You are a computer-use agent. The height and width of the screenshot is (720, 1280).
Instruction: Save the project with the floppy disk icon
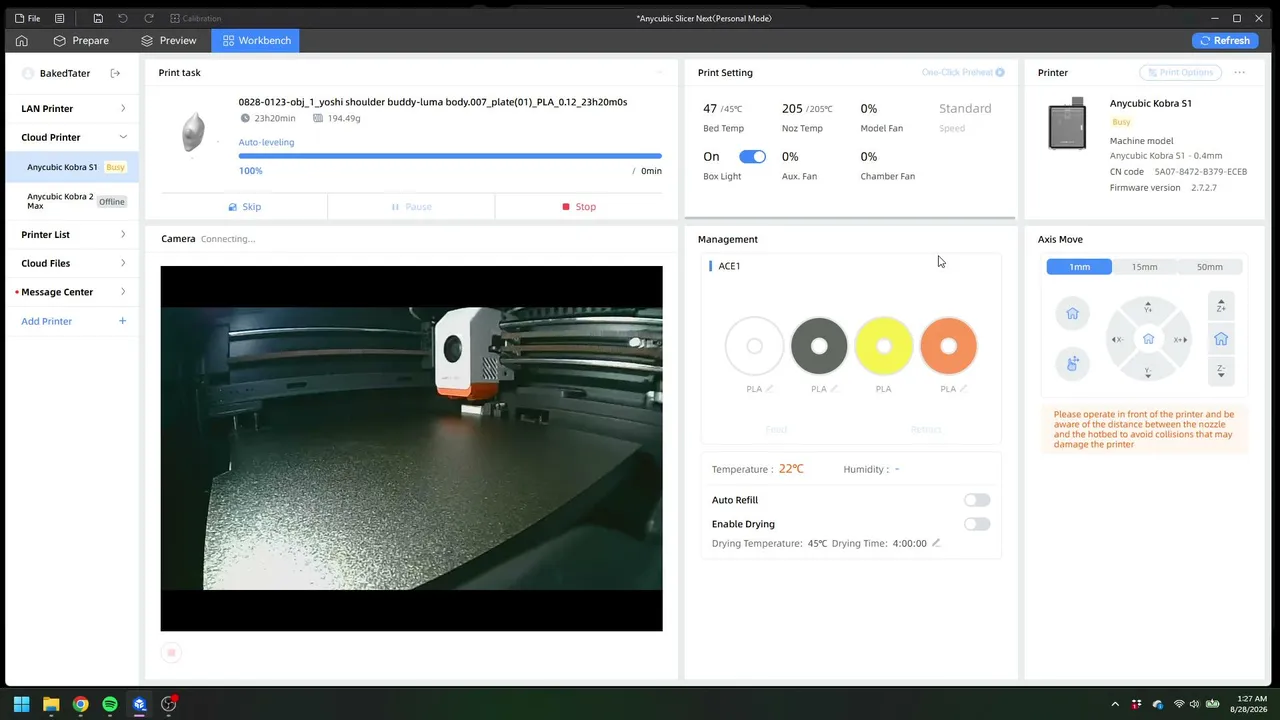(98, 18)
